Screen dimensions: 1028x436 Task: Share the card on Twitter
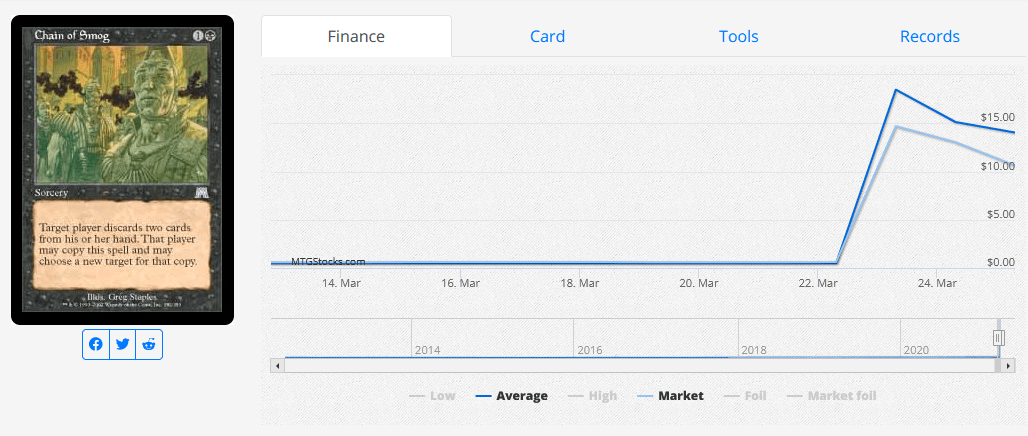[x=123, y=344]
